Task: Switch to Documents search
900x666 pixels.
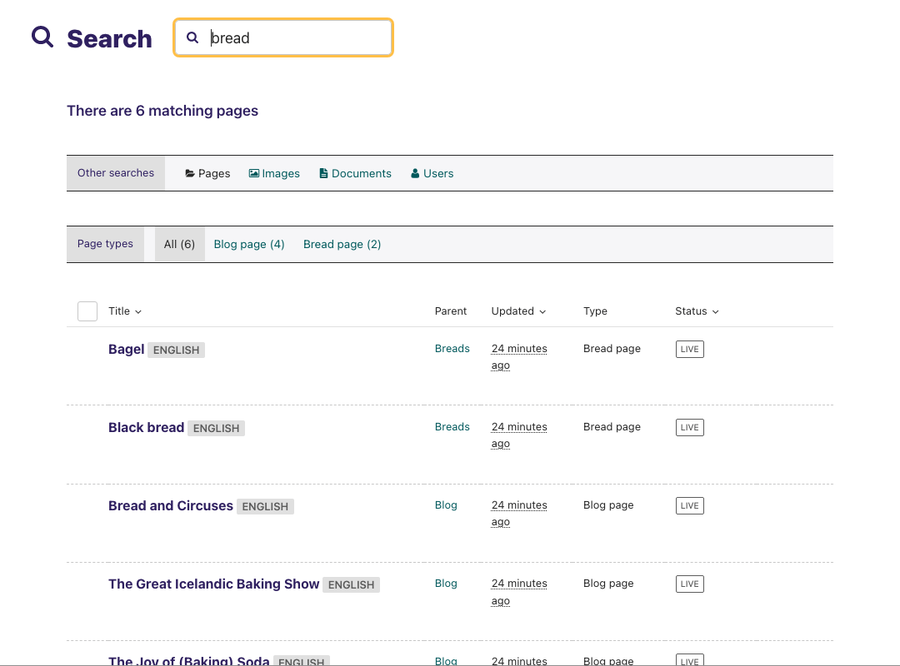Action: [x=355, y=173]
